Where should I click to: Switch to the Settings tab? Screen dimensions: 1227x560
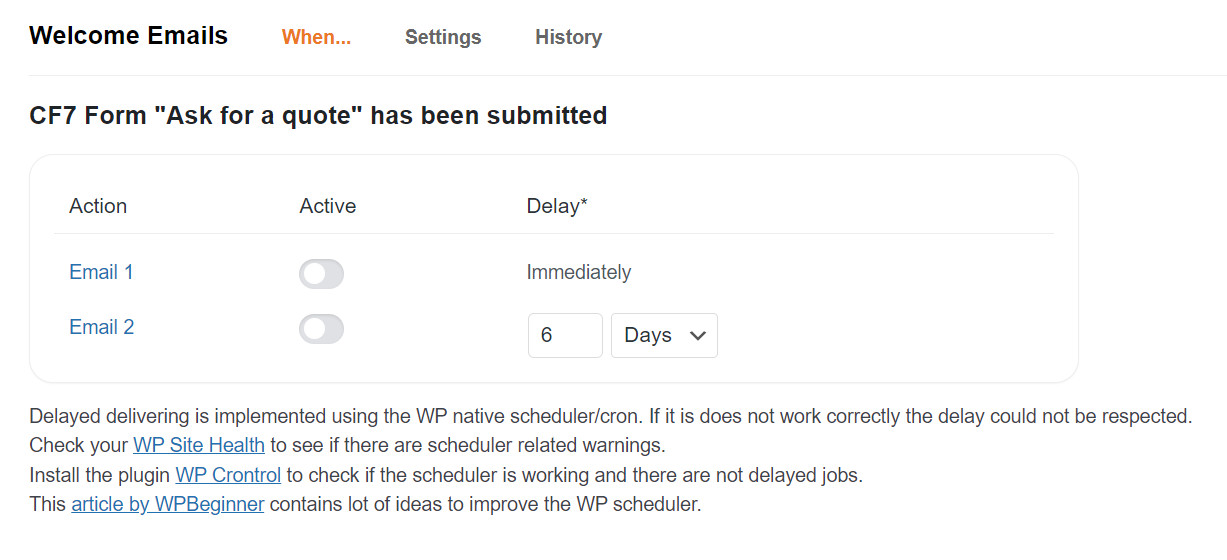pos(443,37)
